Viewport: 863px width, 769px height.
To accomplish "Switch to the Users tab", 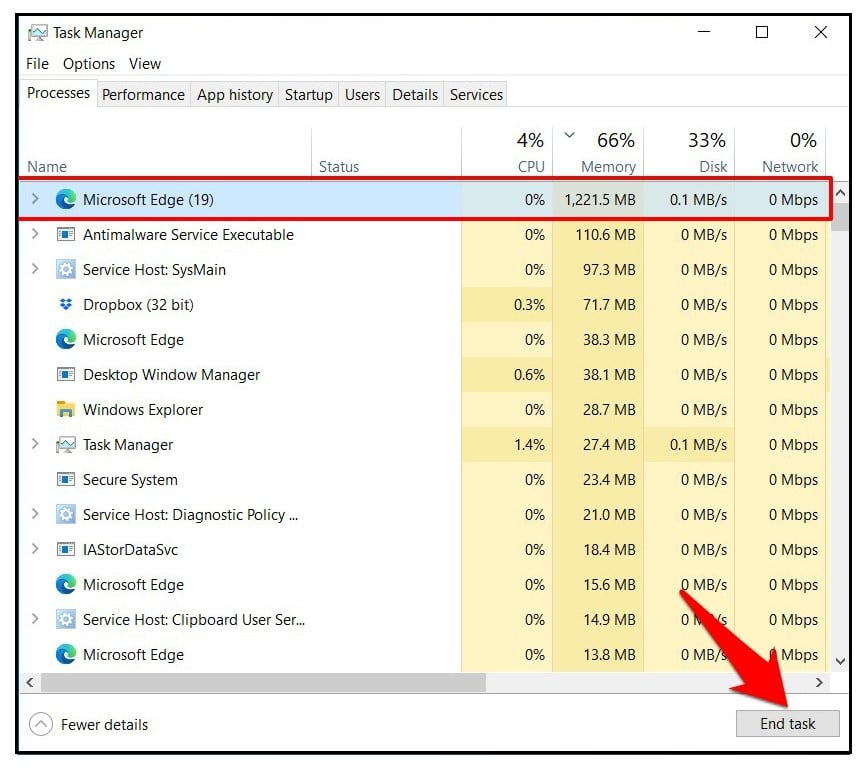I will (362, 95).
